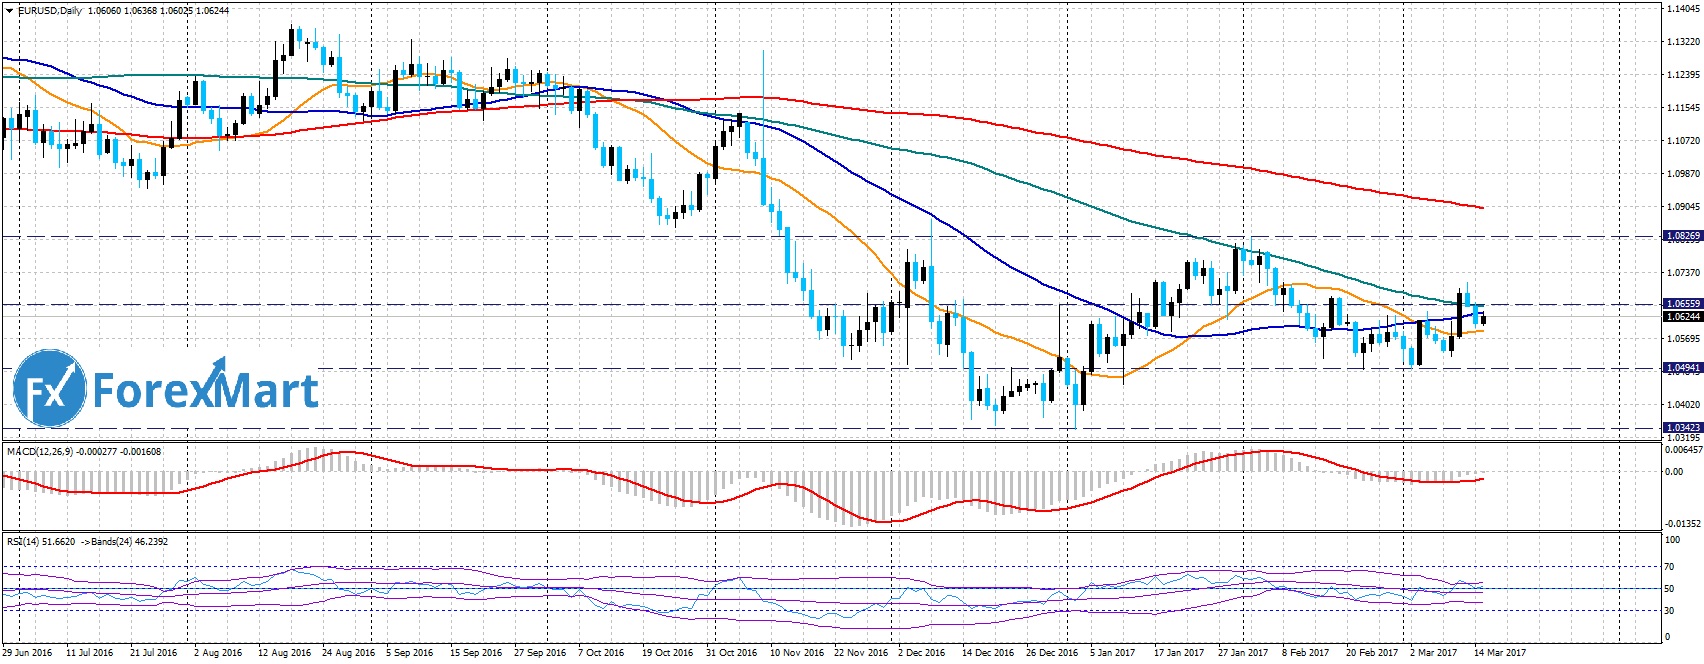The width and height of the screenshot is (1704, 664).
Task: Click the 1.09870 price axis value
Action: [1684, 174]
